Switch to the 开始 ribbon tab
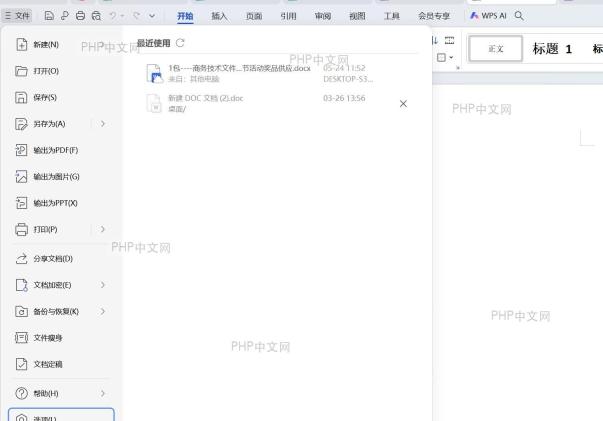603x421 pixels. [x=185, y=16]
